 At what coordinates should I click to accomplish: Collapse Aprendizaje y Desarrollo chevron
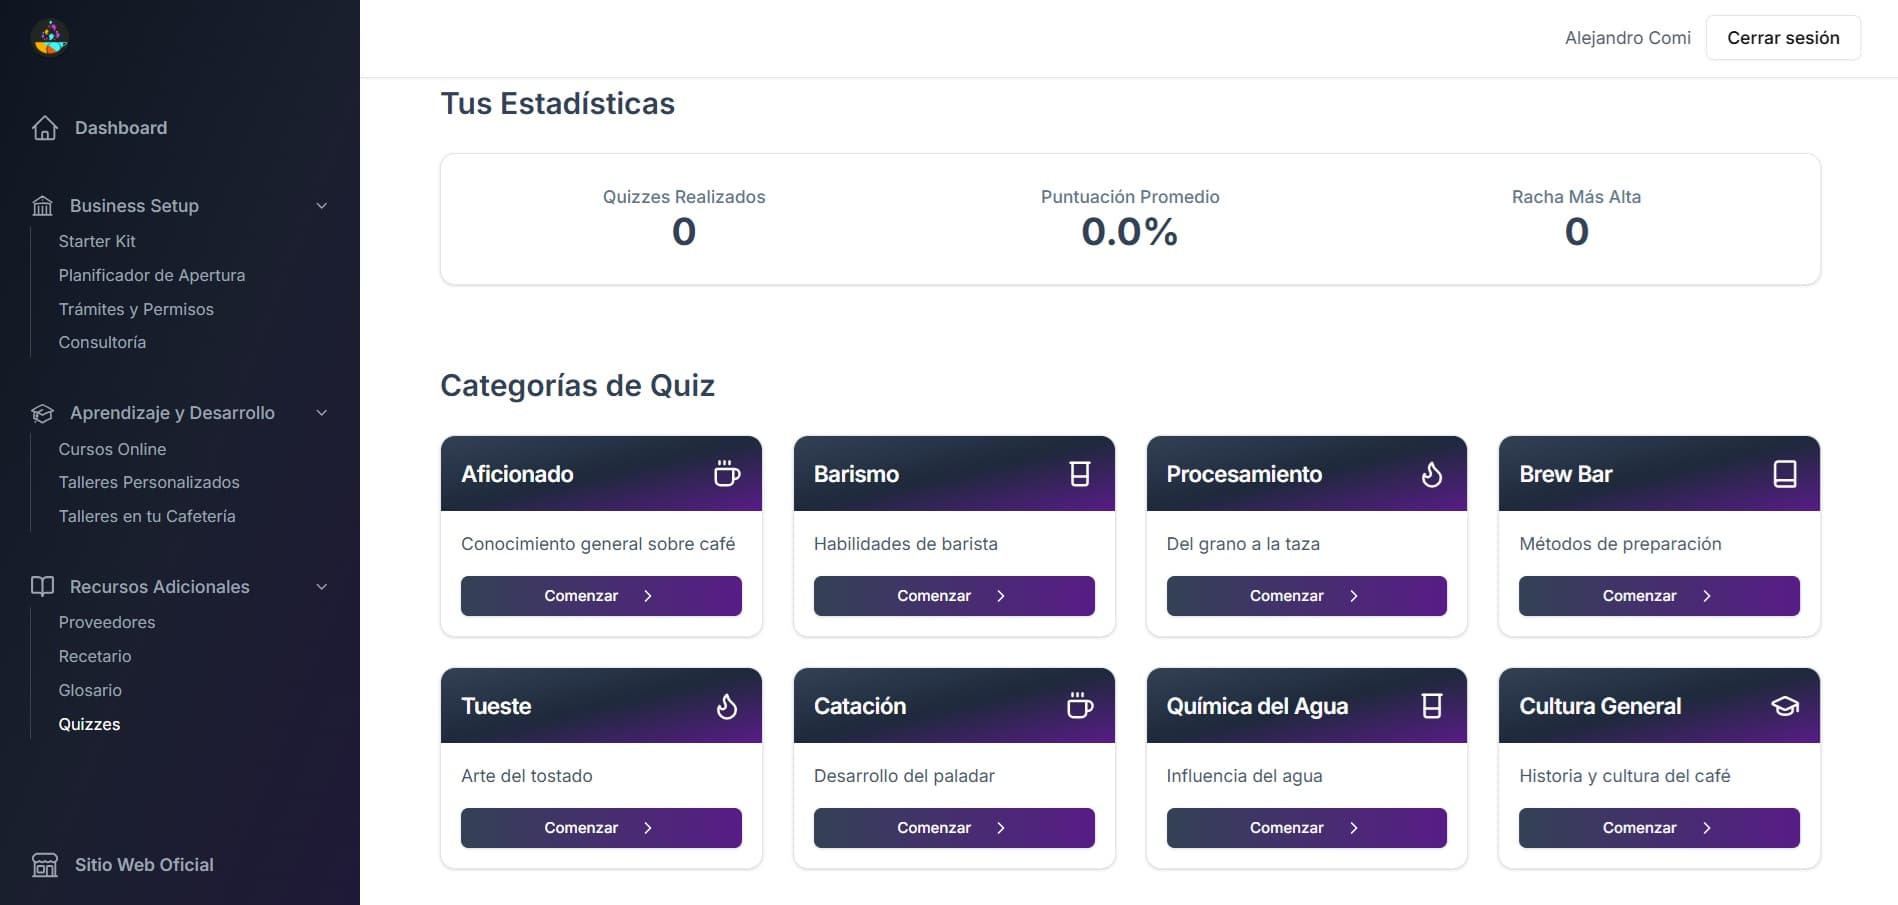click(x=322, y=413)
